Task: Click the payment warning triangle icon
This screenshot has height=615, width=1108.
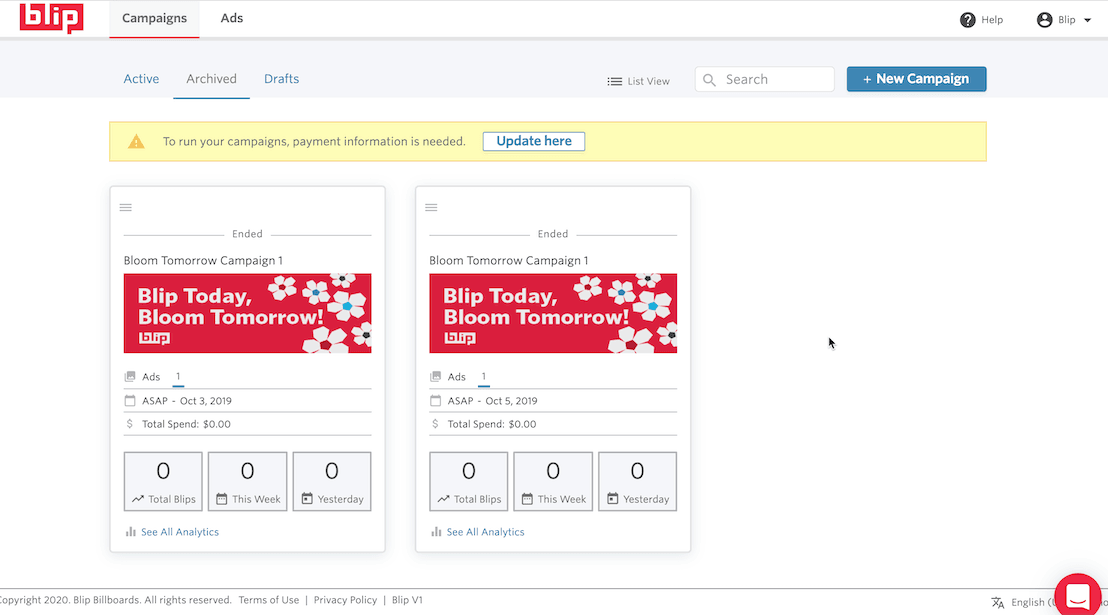Action: point(136,141)
